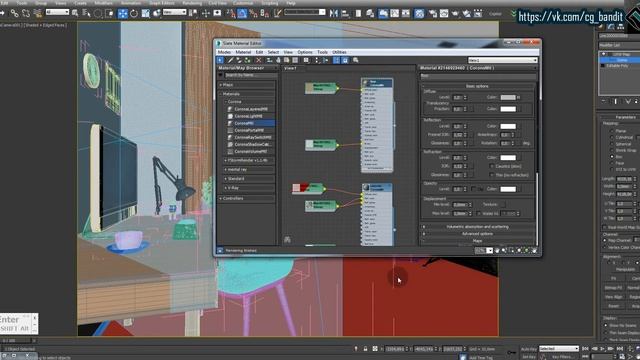Click Bitmap Fit alignment button
The height and width of the screenshot is (360, 640).
(613, 288)
